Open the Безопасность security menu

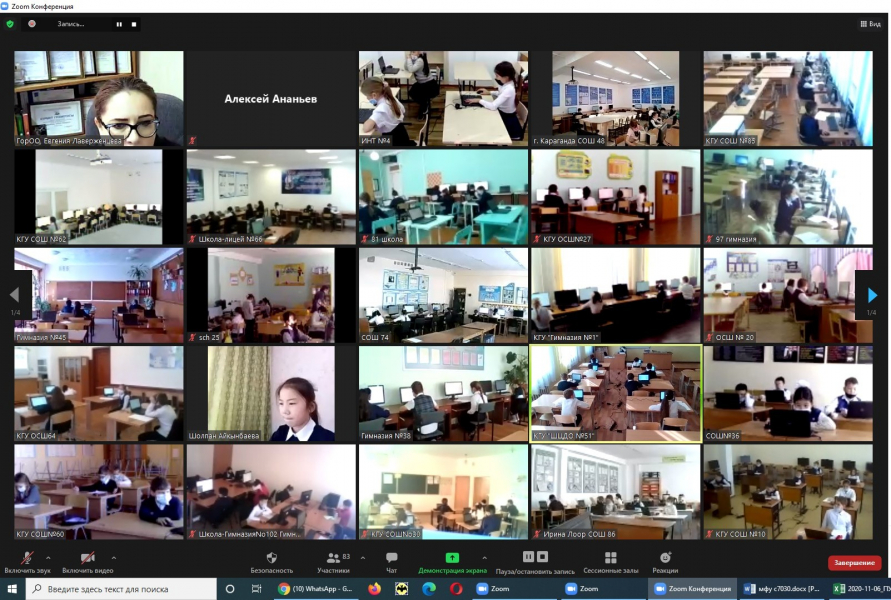coord(271,562)
